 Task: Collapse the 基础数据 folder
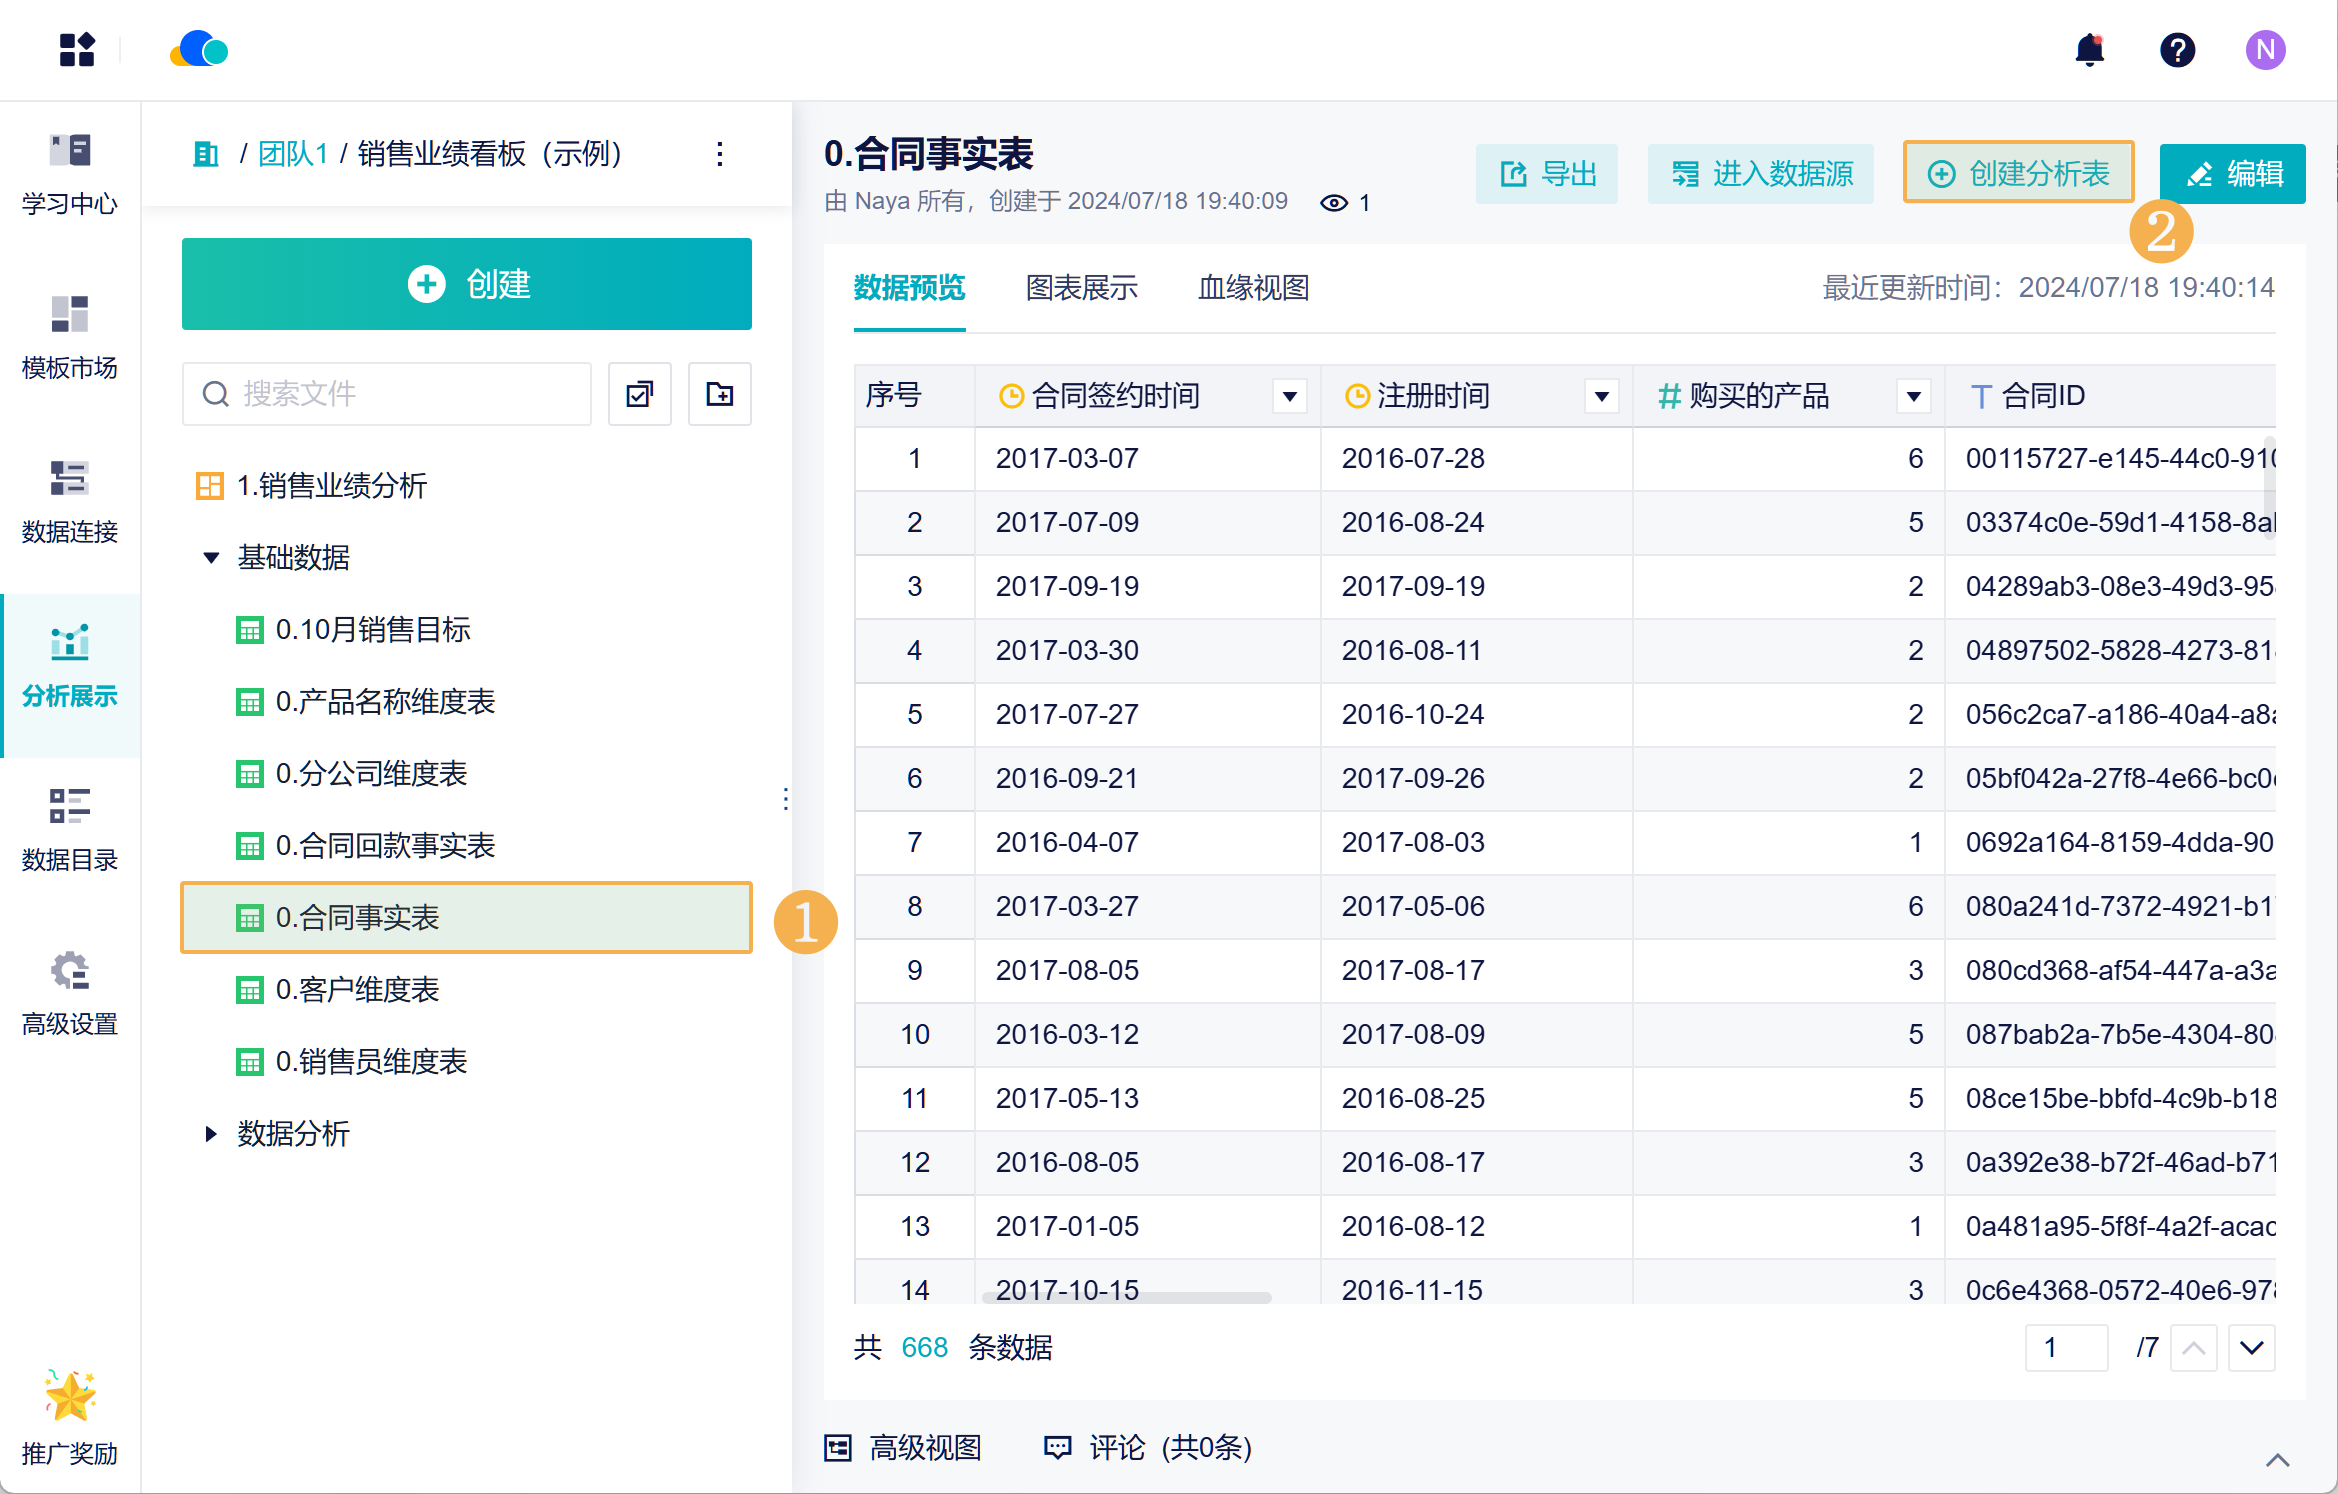point(211,558)
